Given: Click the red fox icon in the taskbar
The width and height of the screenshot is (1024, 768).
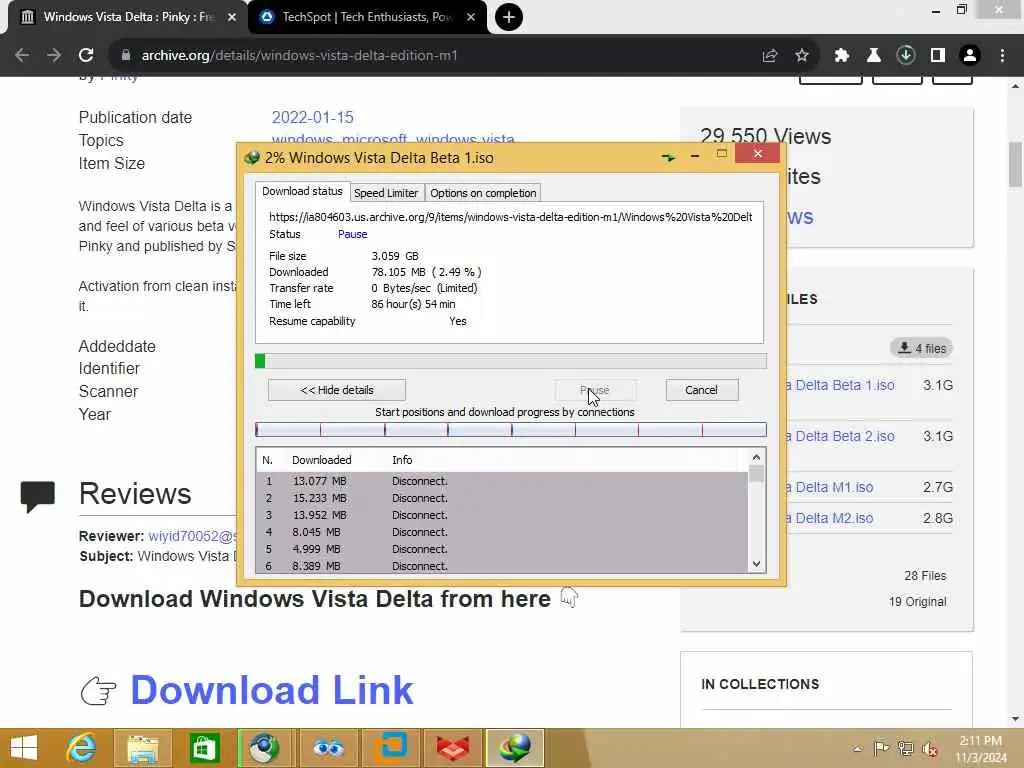Looking at the screenshot, I should (453, 748).
